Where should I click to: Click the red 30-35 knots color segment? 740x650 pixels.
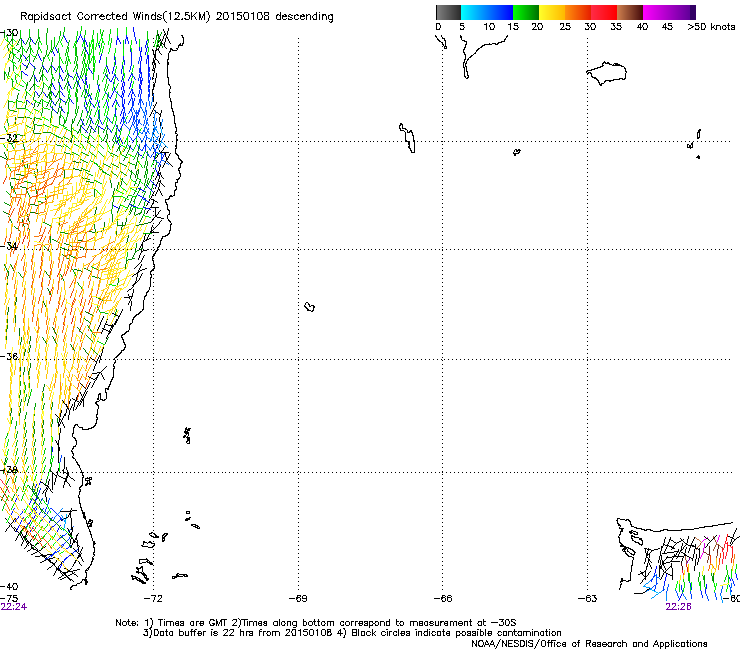pyautogui.click(x=604, y=12)
